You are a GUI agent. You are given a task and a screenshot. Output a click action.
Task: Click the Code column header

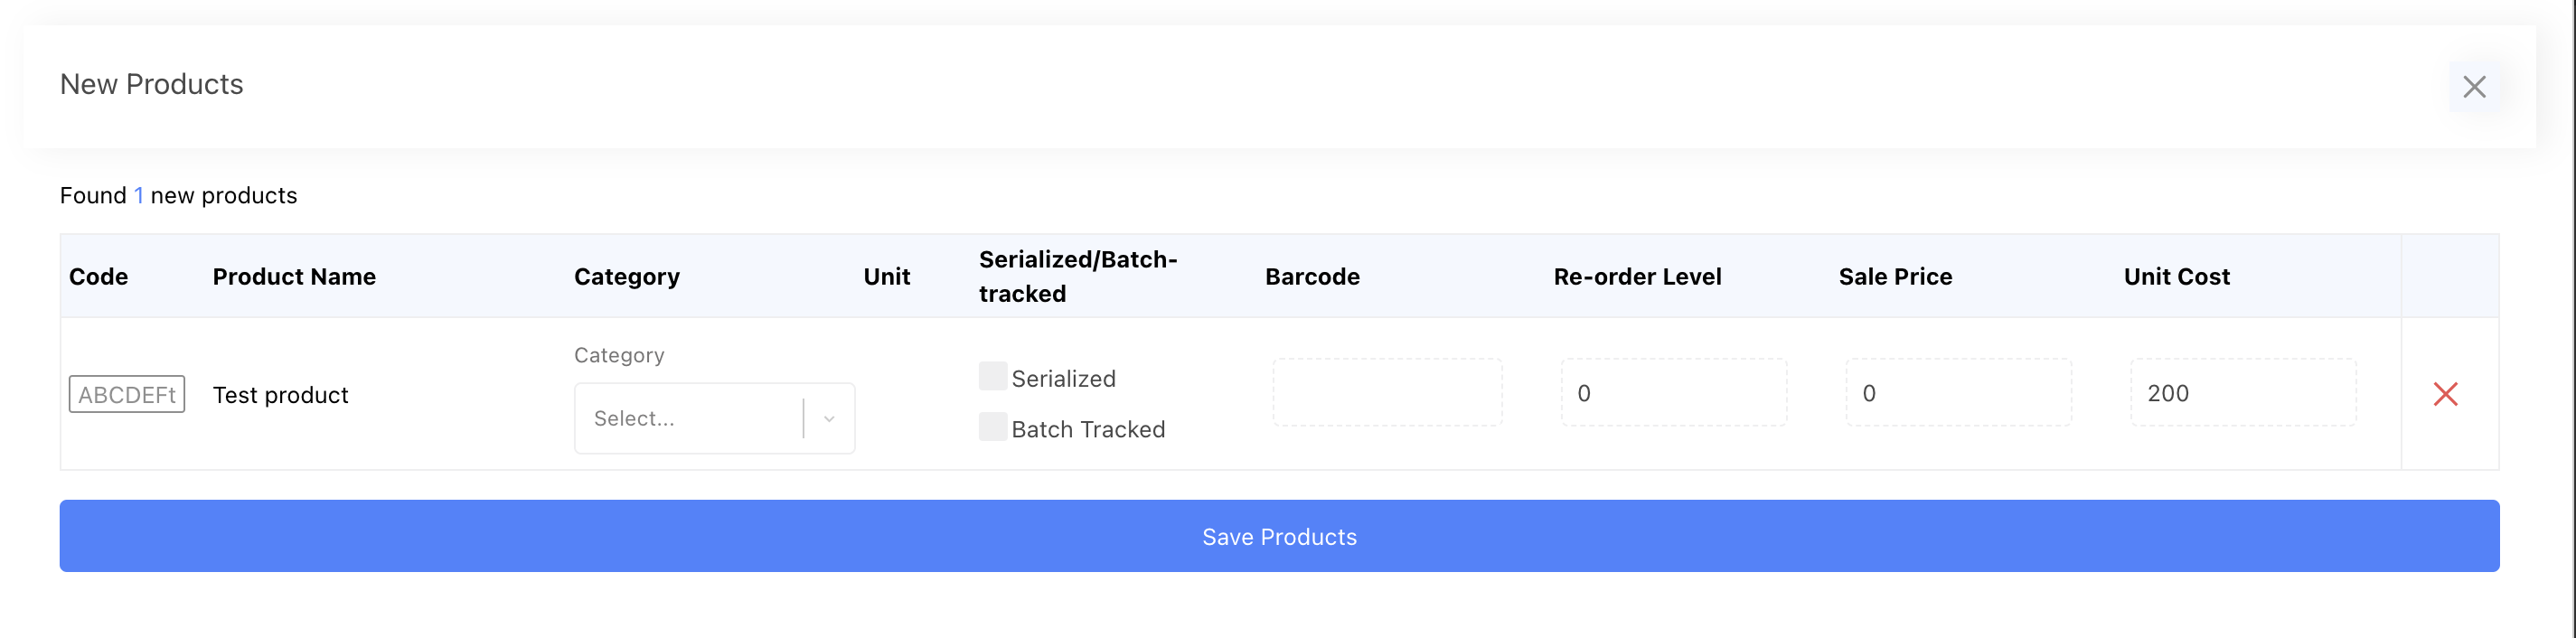98,277
